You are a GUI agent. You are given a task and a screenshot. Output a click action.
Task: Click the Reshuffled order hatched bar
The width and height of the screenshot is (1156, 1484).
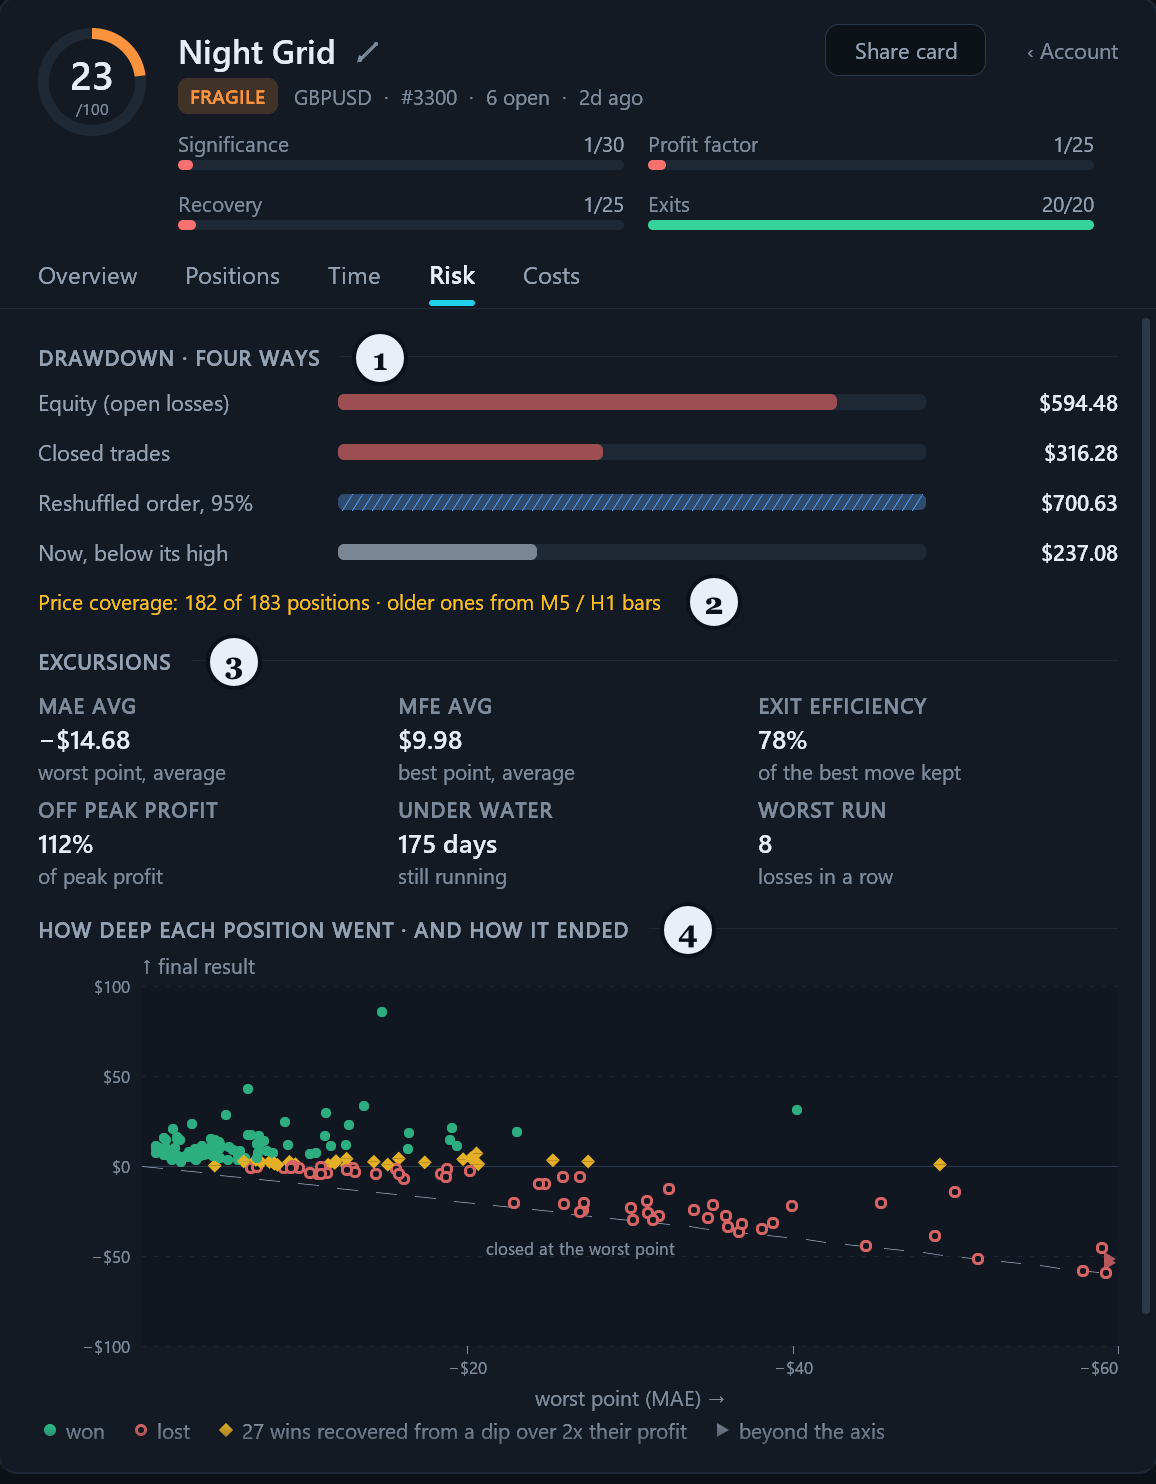tap(632, 502)
